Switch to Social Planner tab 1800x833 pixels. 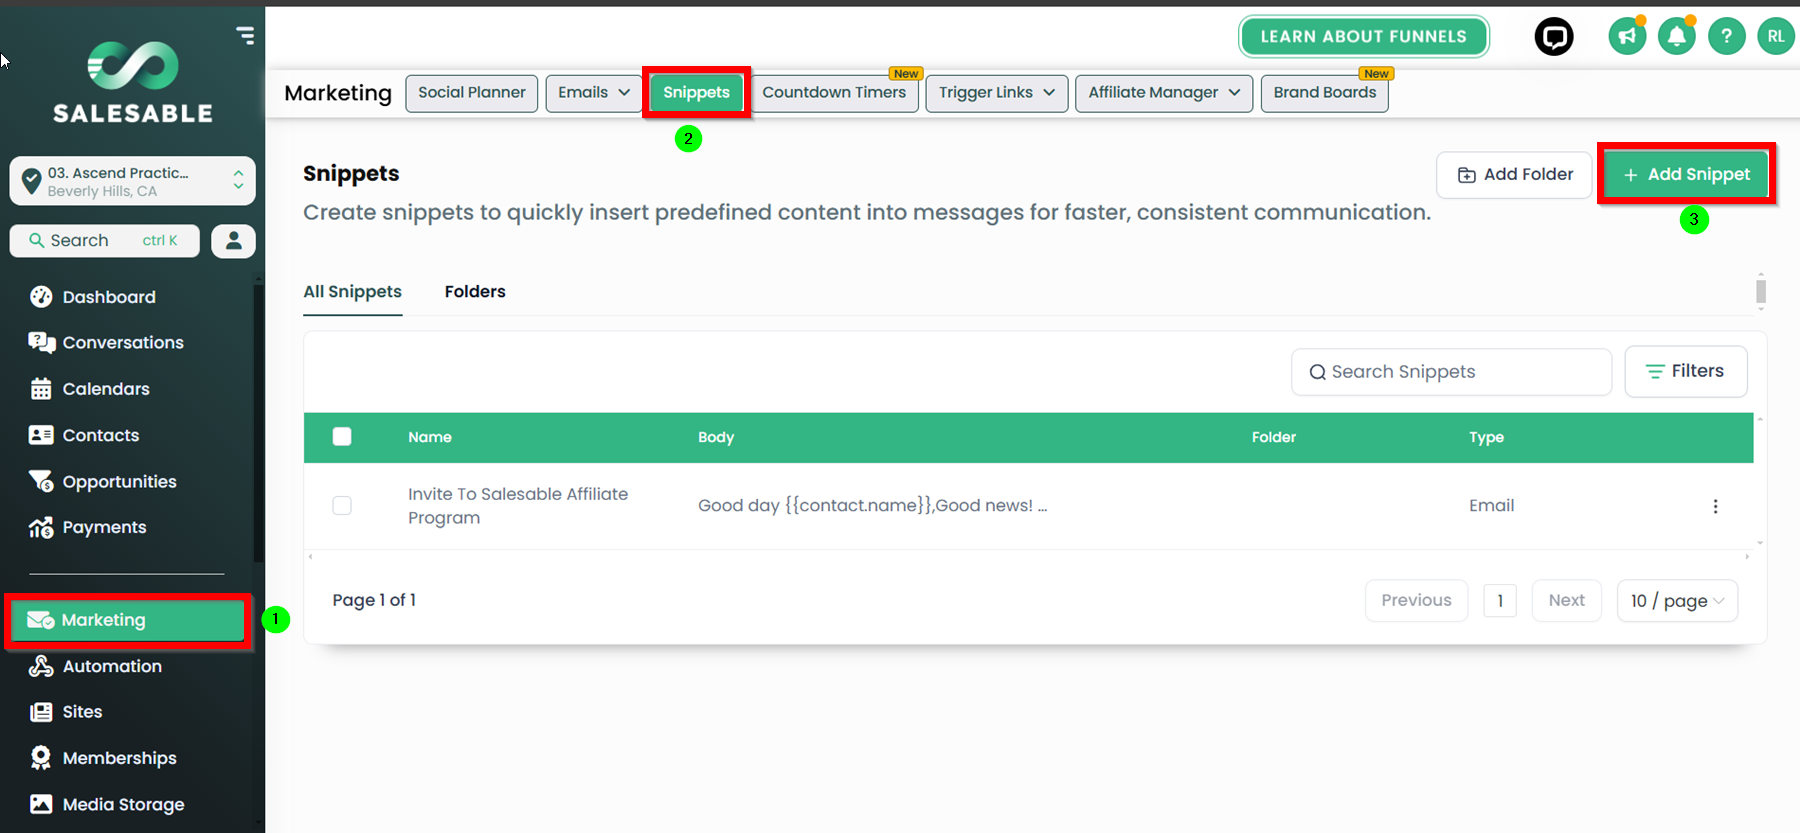(472, 93)
